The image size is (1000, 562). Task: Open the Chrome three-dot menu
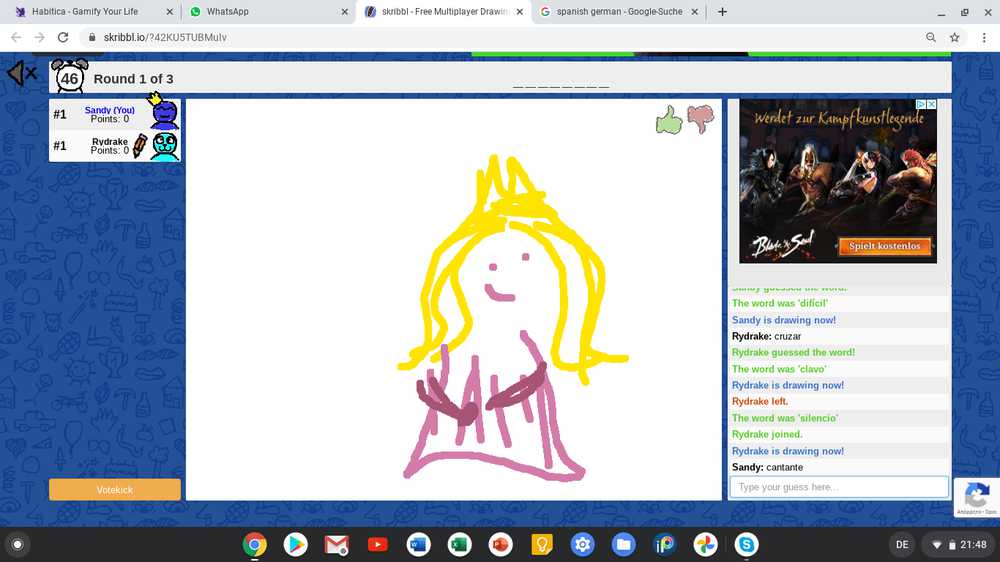[983, 37]
